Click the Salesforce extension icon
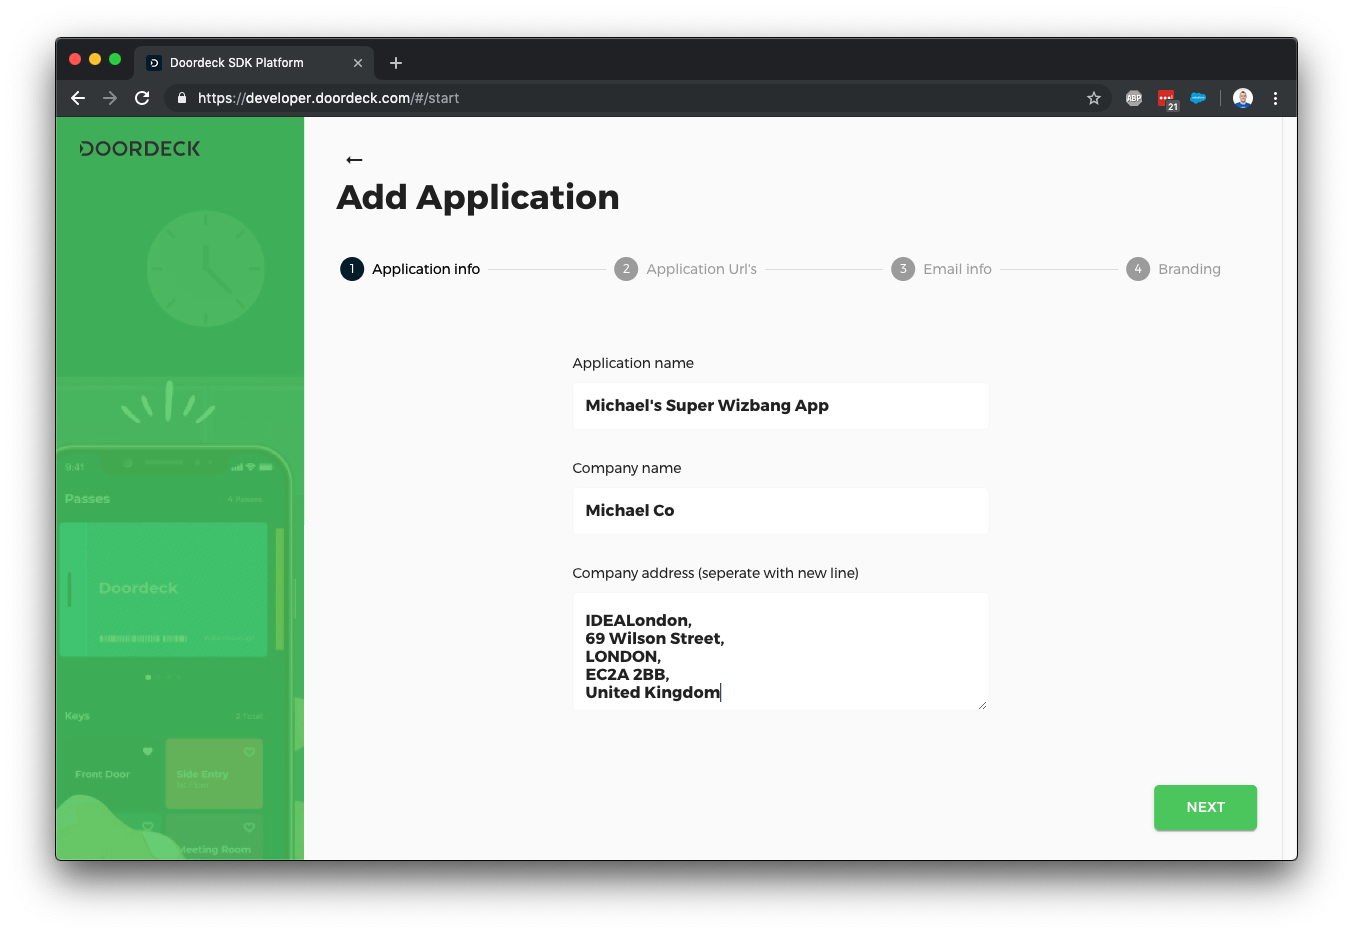Viewport: 1353px width, 934px height. coord(1198,98)
